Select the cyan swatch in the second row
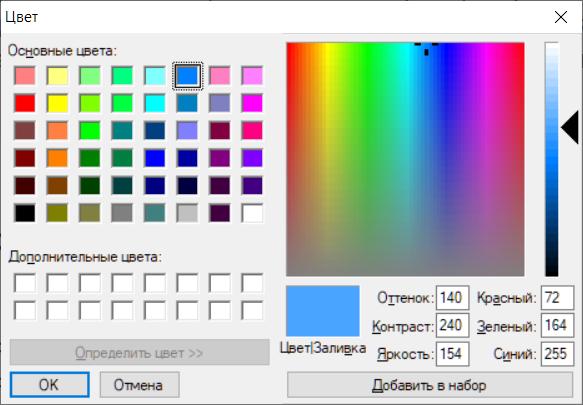Image resolution: width=583 pixels, height=405 pixels. coord(155,103)
